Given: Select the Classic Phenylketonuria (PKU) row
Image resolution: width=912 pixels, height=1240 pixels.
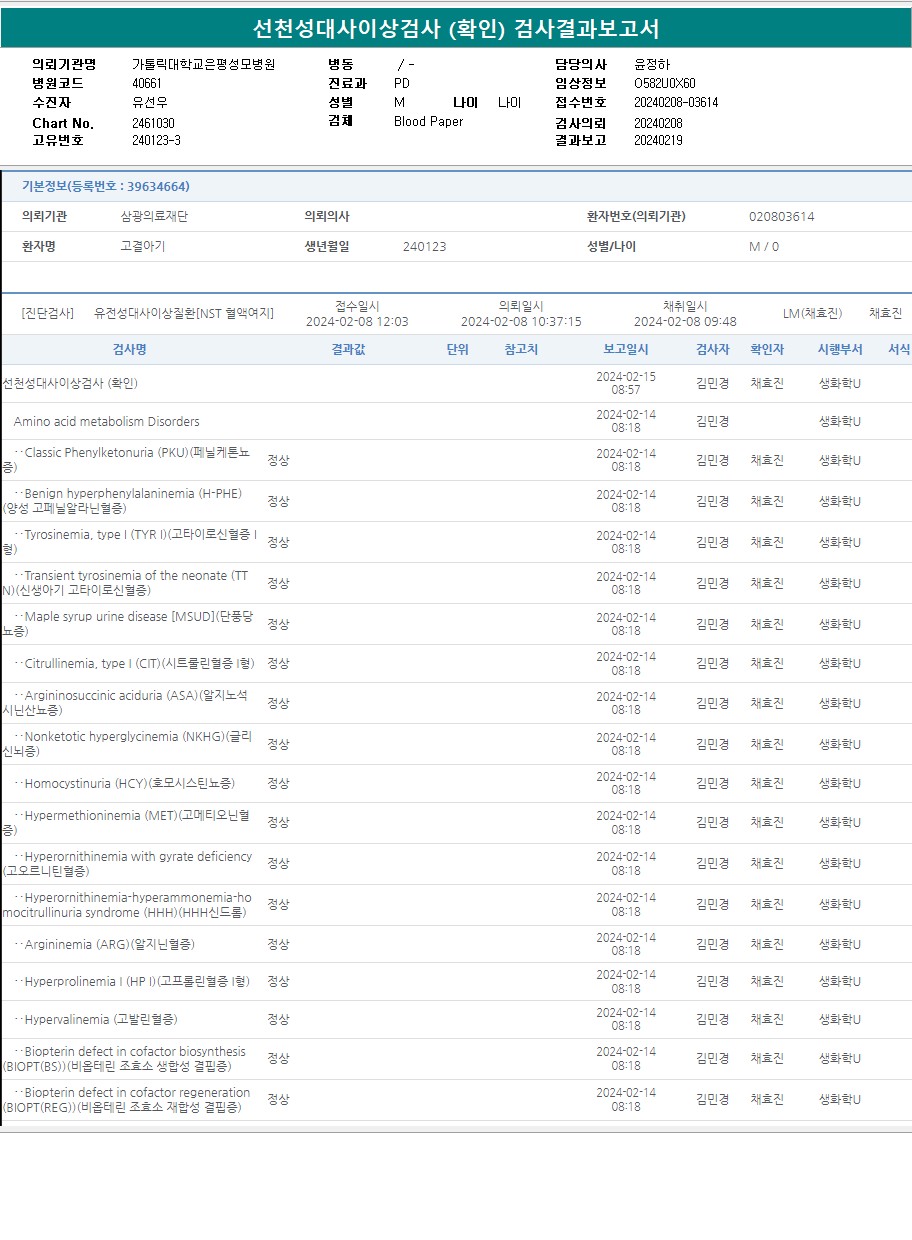Looking at the screenshot, I should pyautogui.click(x=130, y=460).
